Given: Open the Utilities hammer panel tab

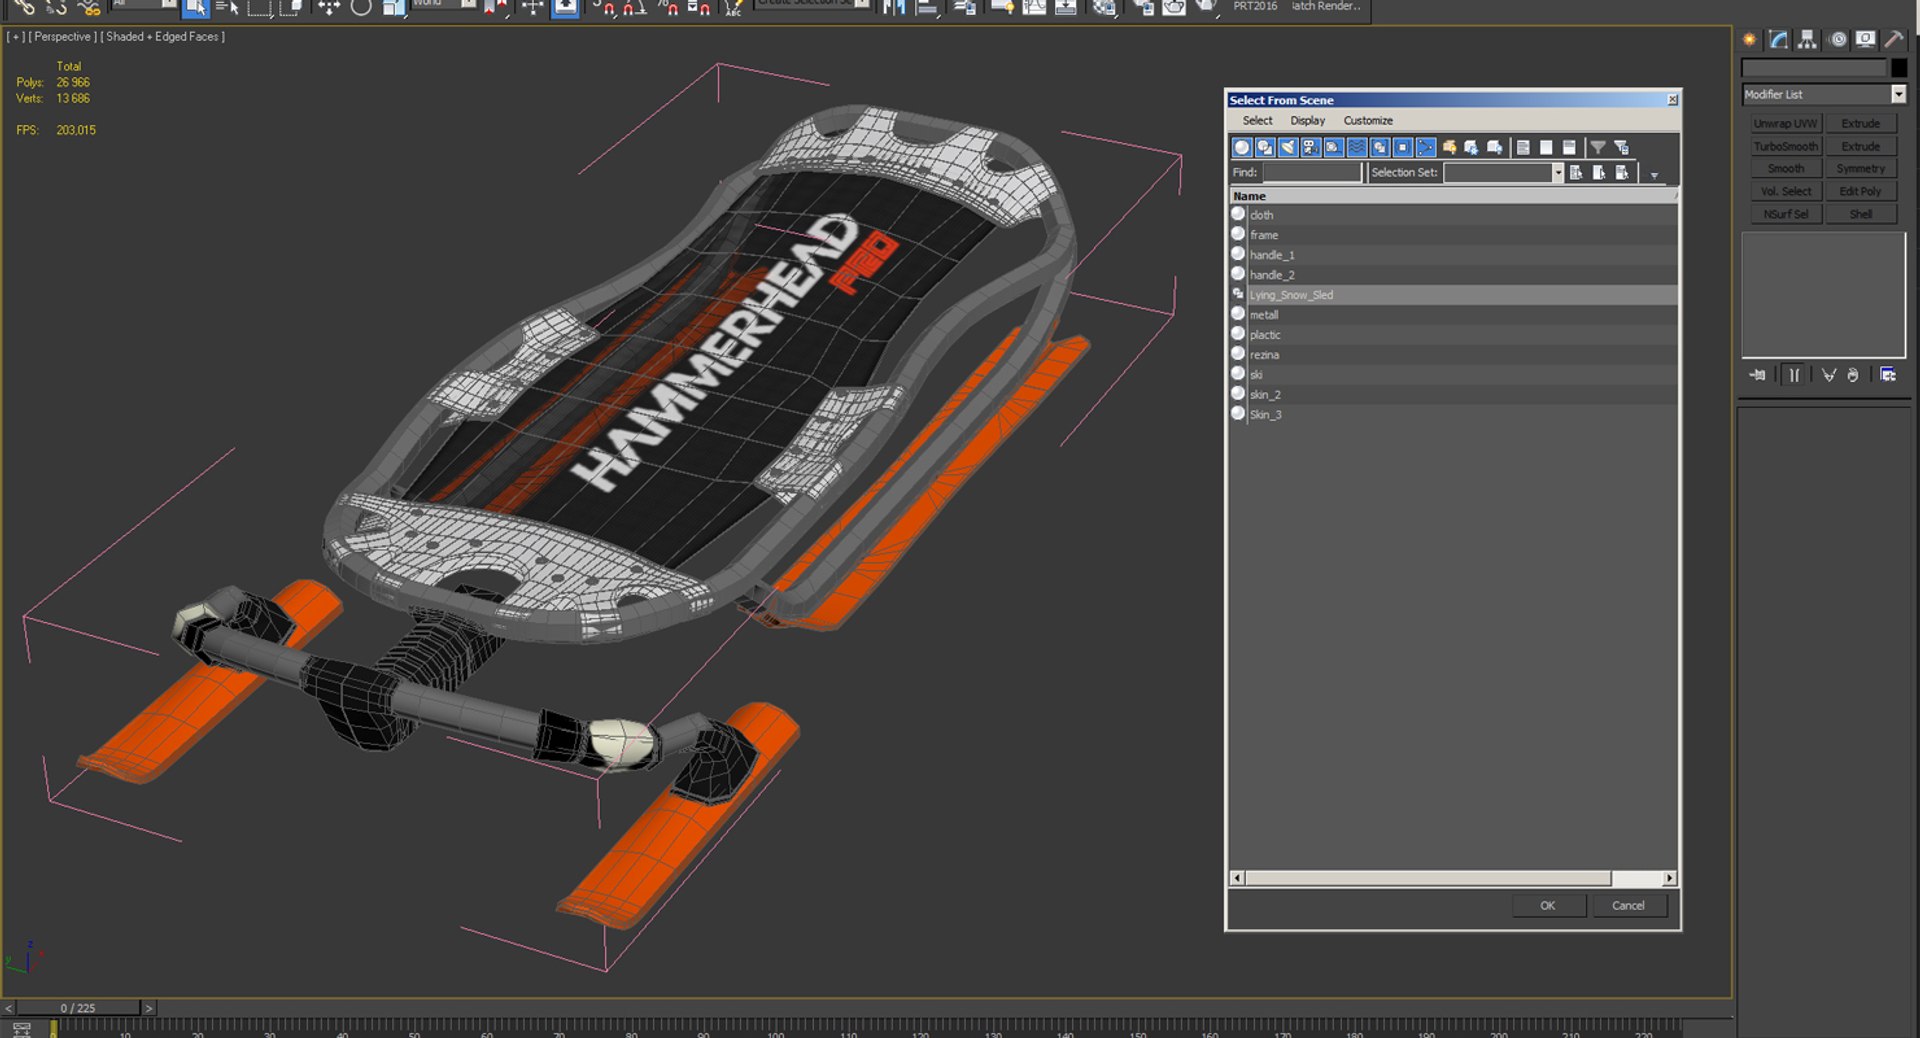Looking at the screenshot, I should [x=1894, y=39].
